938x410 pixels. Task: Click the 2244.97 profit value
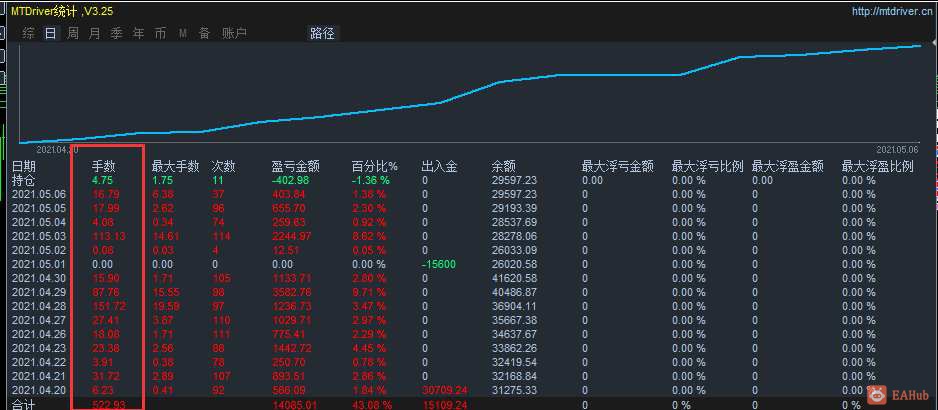(291, 236)
